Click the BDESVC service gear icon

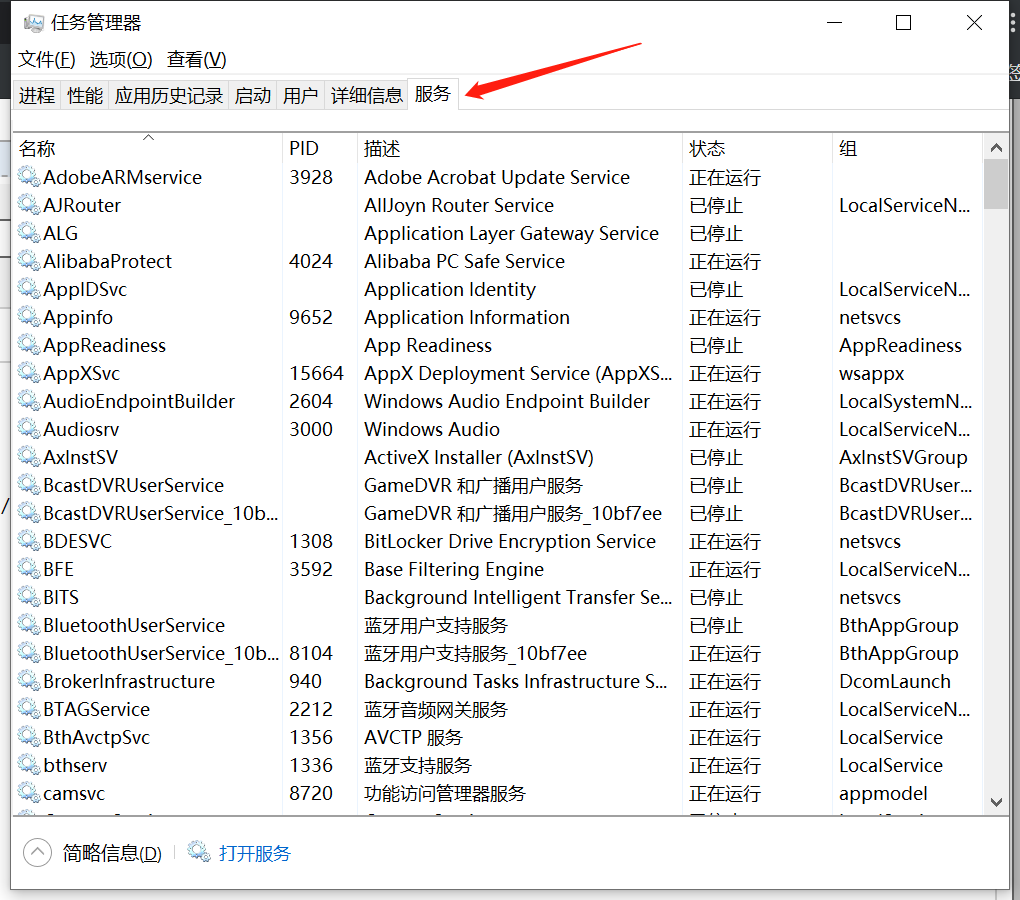[x=29, y=541]
